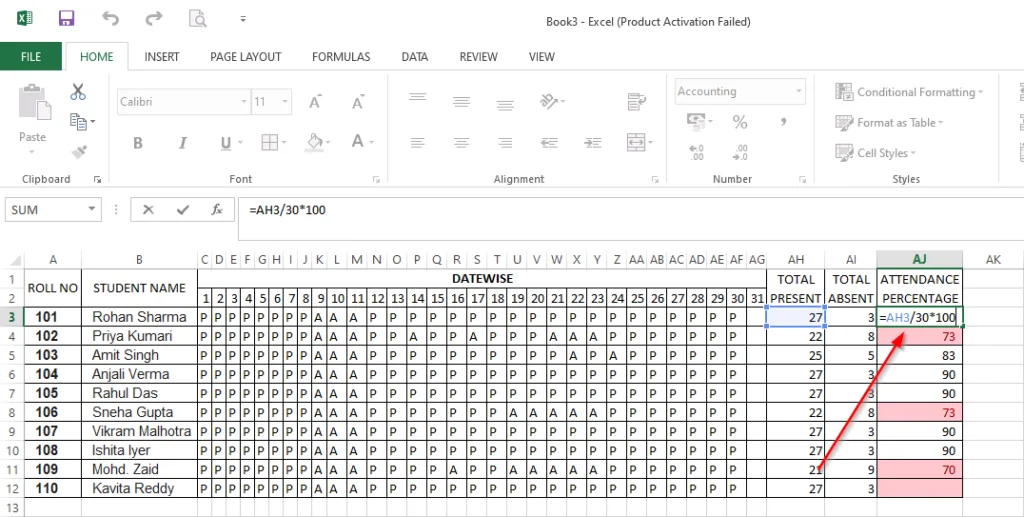Viewport: 1024px width, 517px height.
Task: Open the Font dialog launcher
Action: point(376,180)
